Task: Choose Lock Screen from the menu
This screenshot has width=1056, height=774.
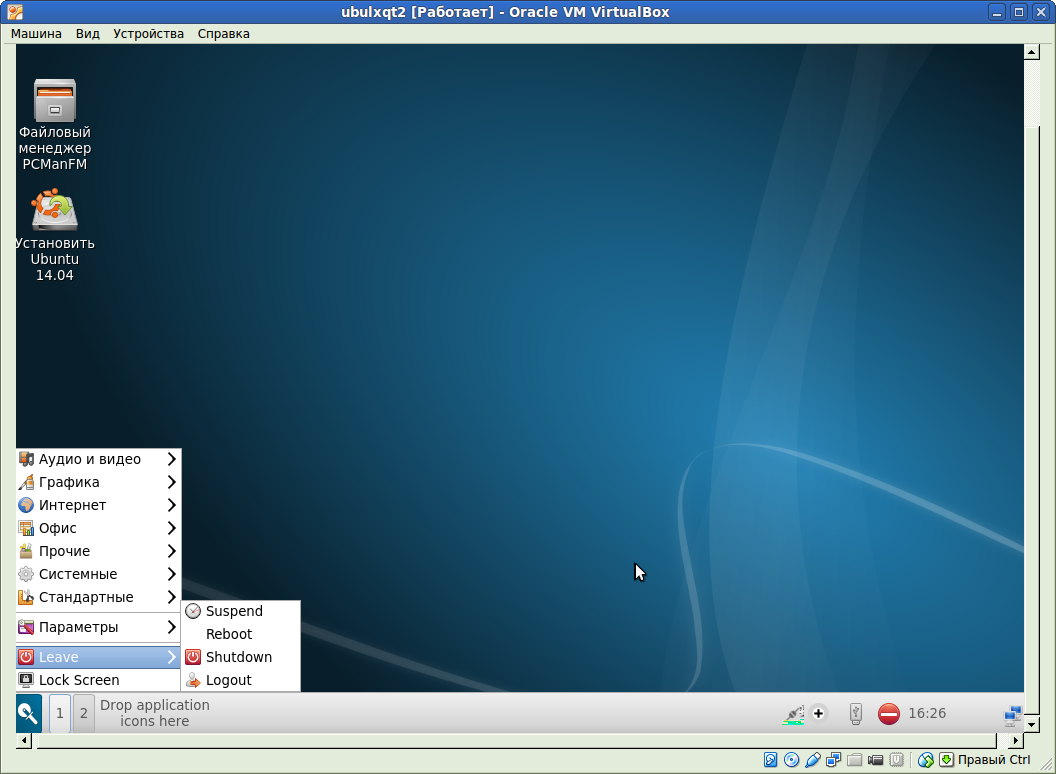Action: tap(98, 680)
